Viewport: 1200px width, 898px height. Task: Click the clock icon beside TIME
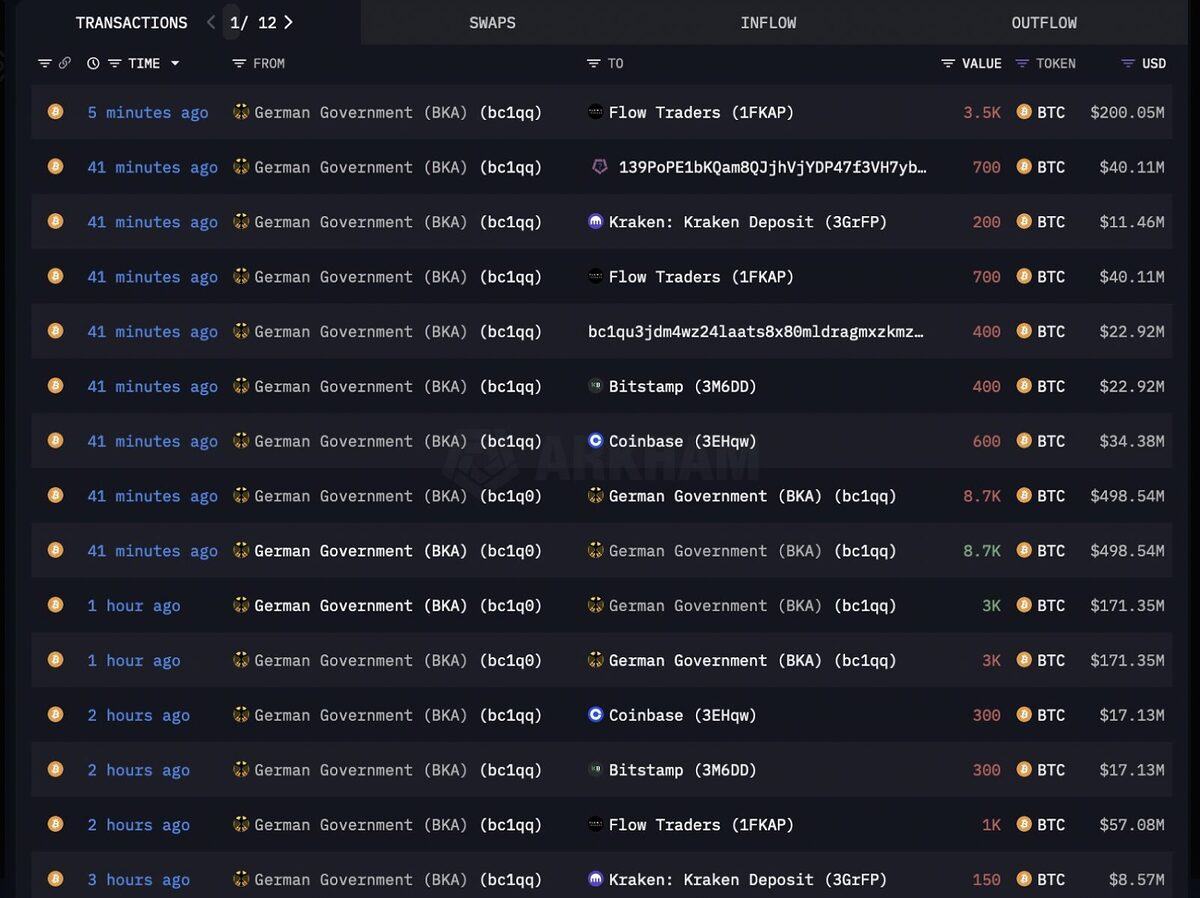coord(93,63)
